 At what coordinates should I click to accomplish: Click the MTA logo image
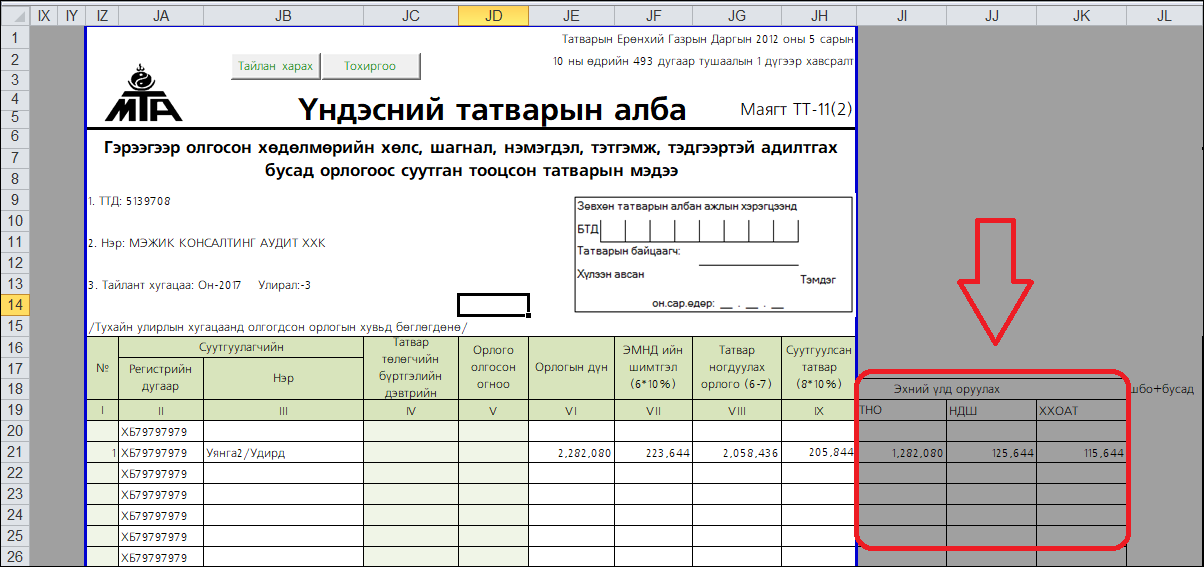(x=143, y=94)
